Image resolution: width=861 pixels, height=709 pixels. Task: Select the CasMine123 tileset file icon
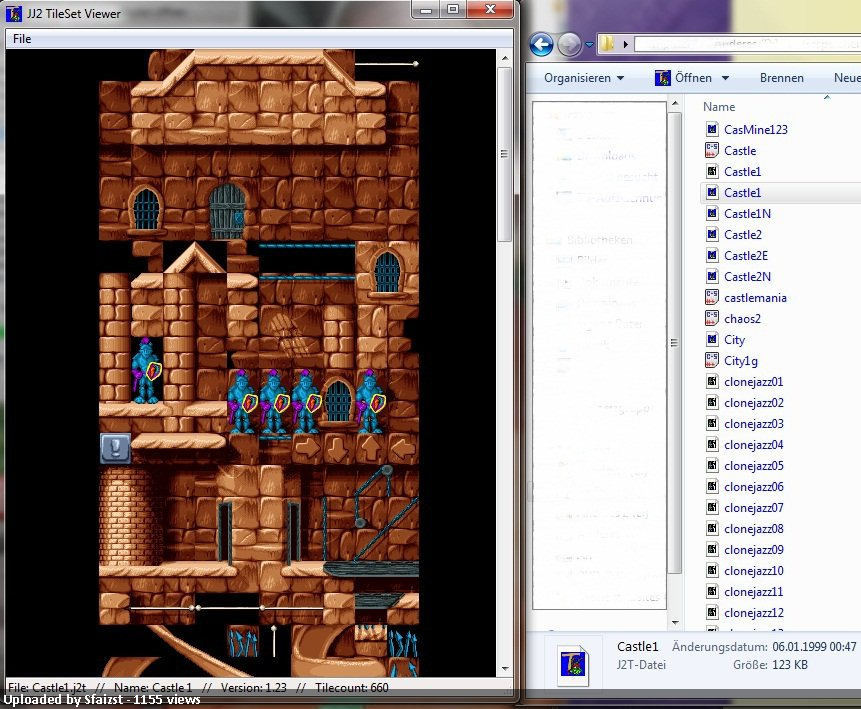click(x=712, y=130)
